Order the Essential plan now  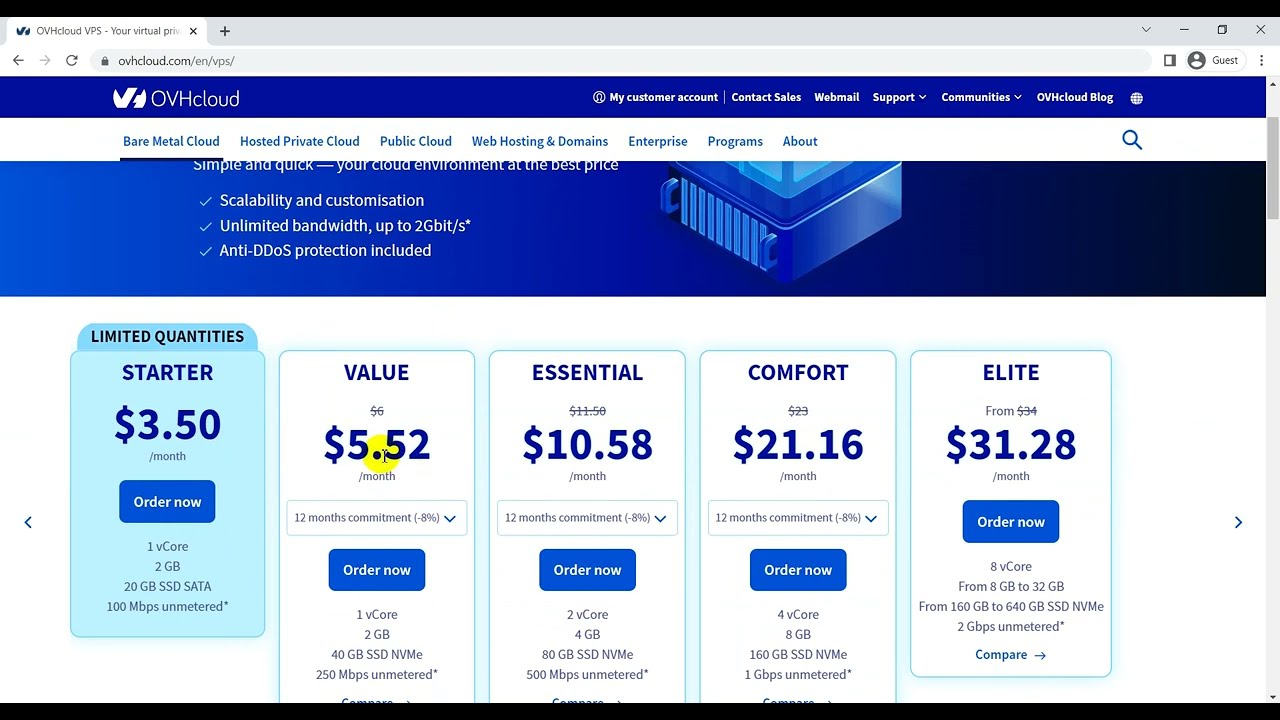pos(587,570)
